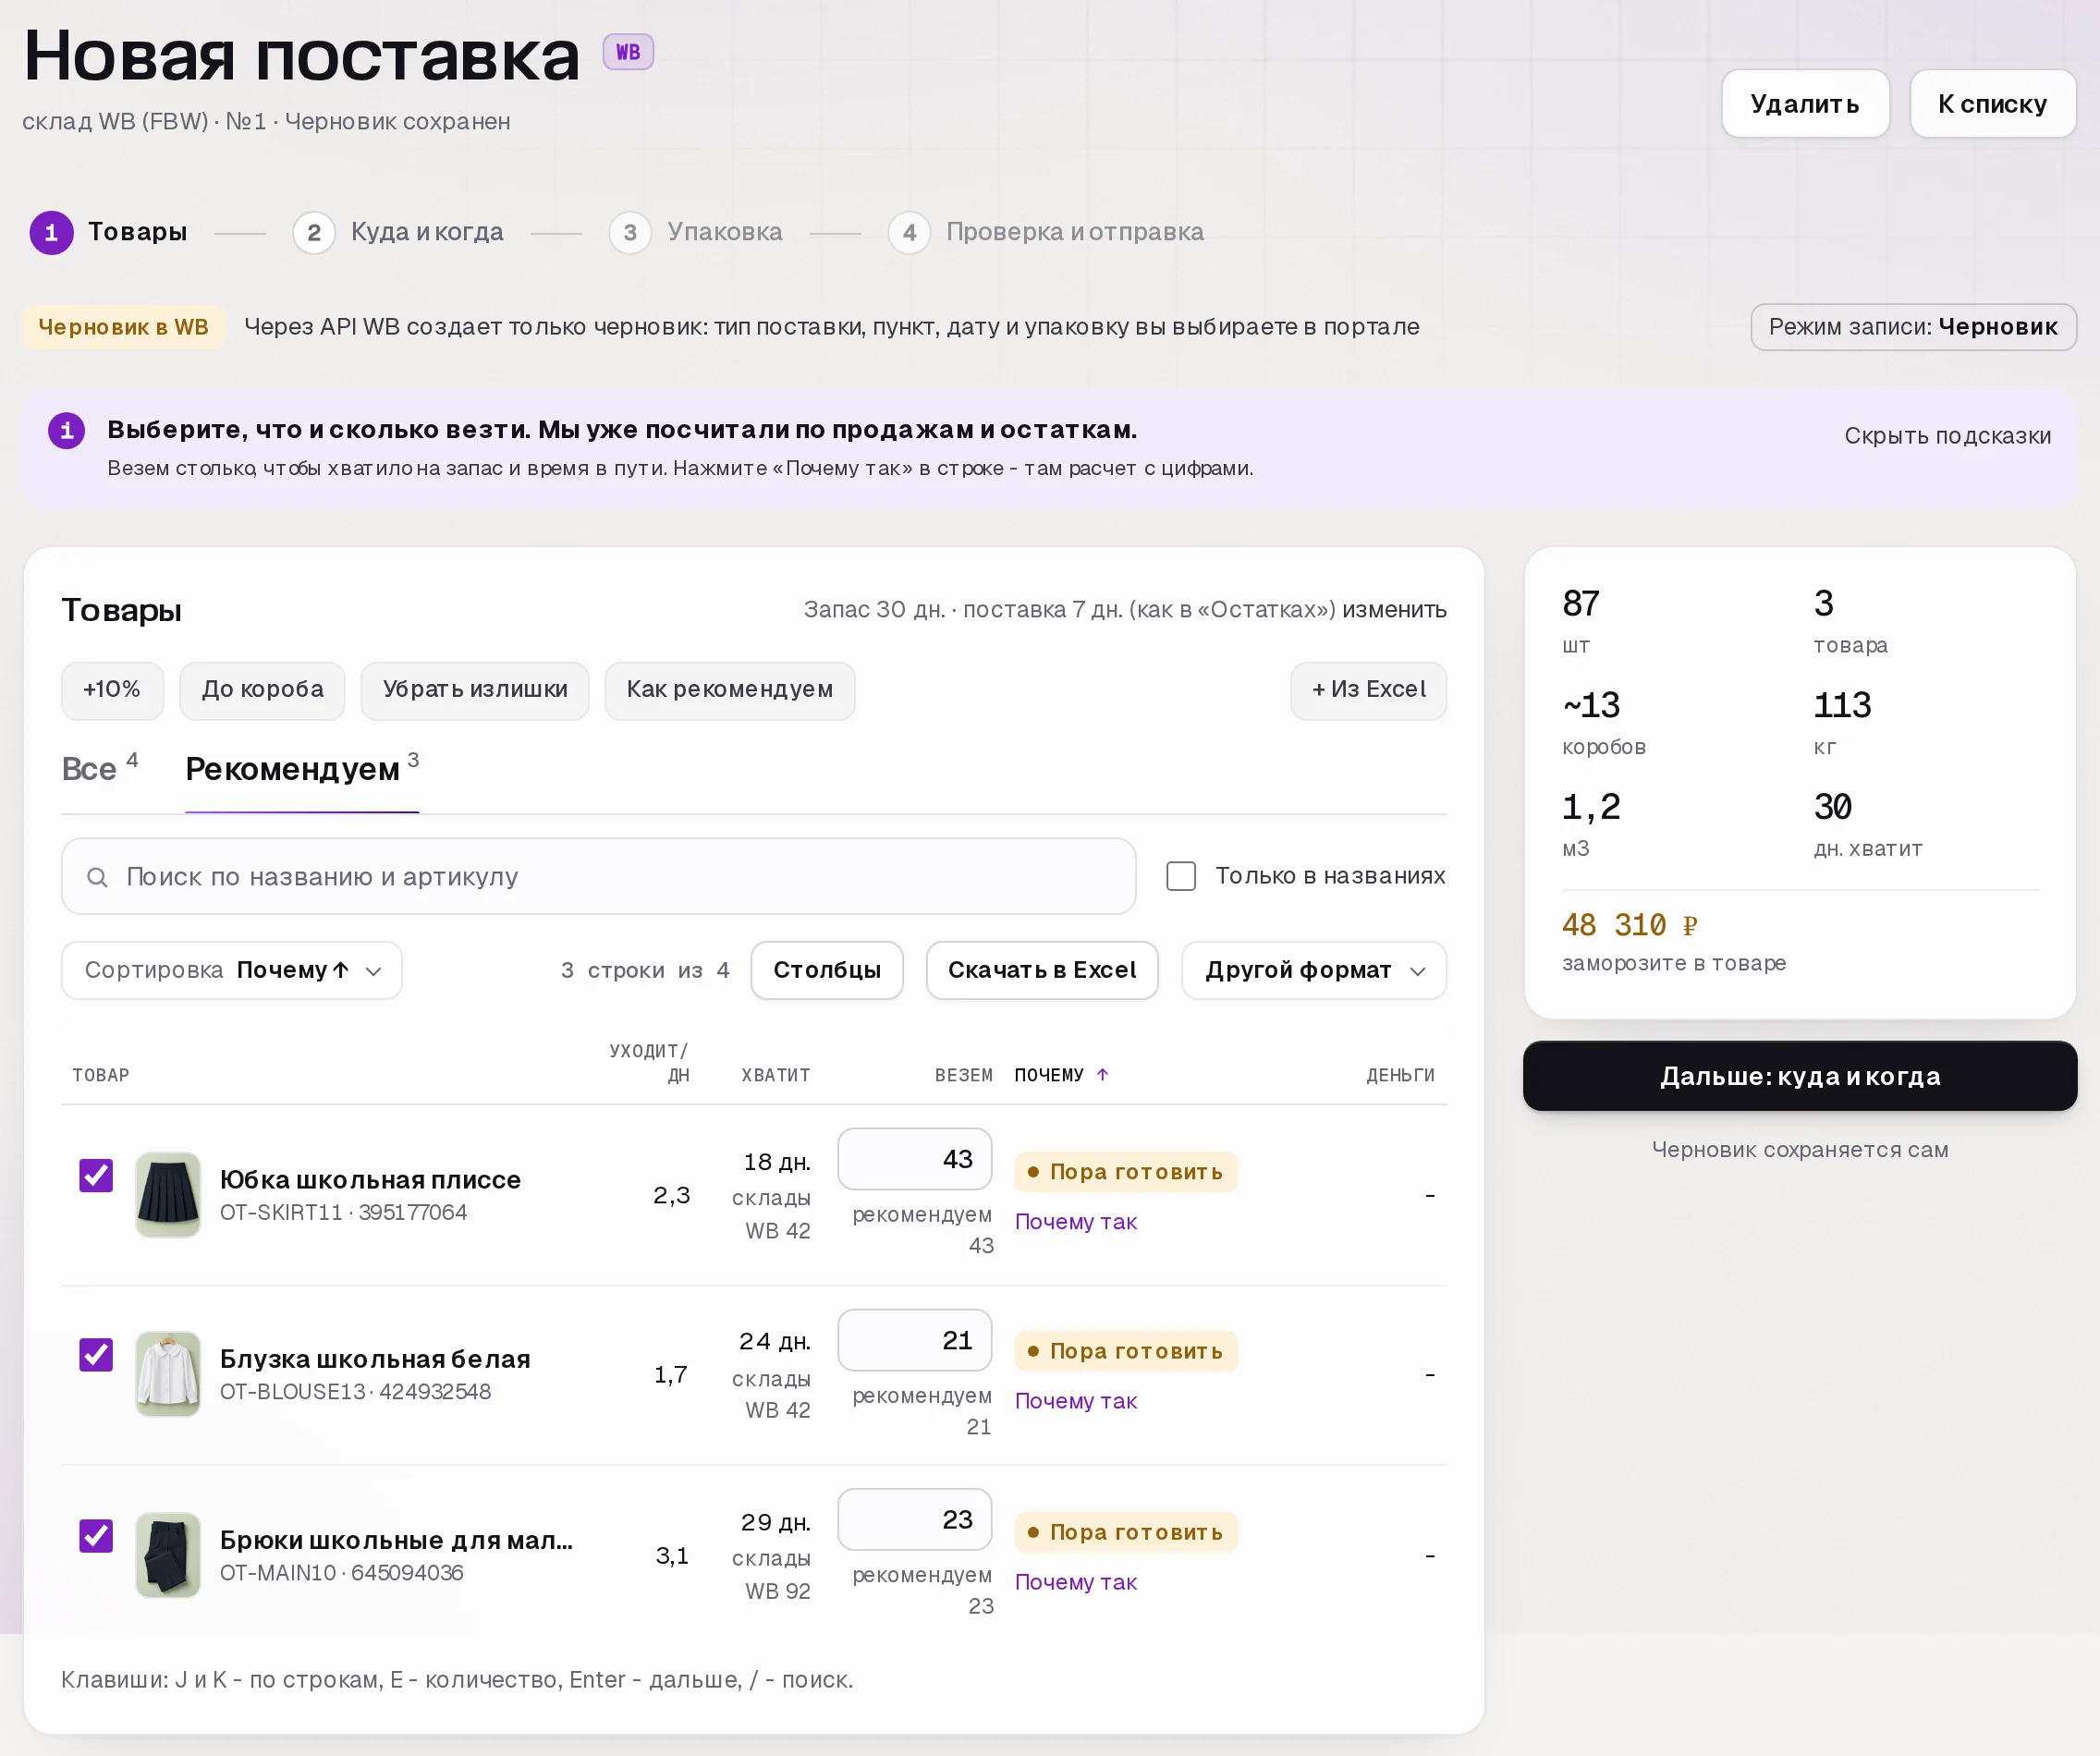This screenshot has height=1756, width=2100.
Task: Go to step 3 Упаковка
Action: point(696,232)
